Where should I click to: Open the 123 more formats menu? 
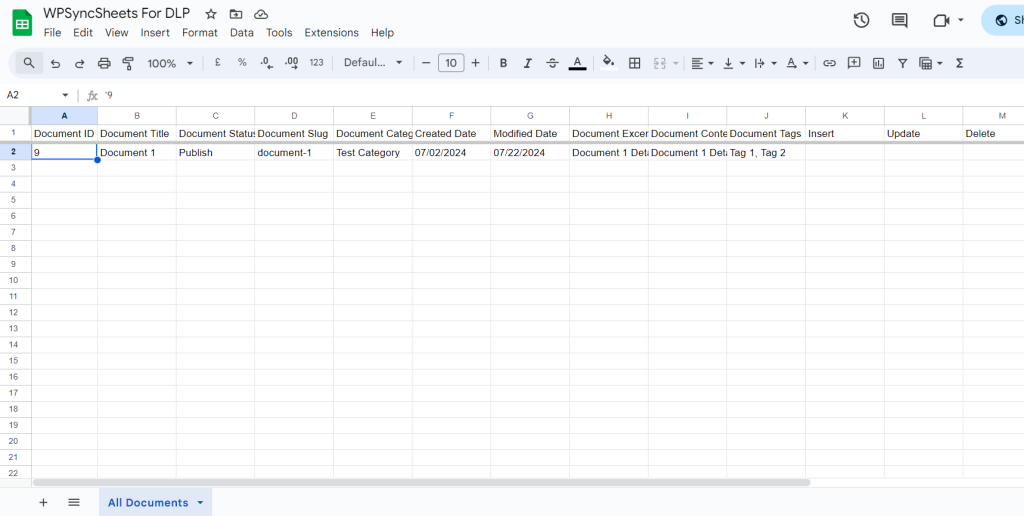coord(317,63)
